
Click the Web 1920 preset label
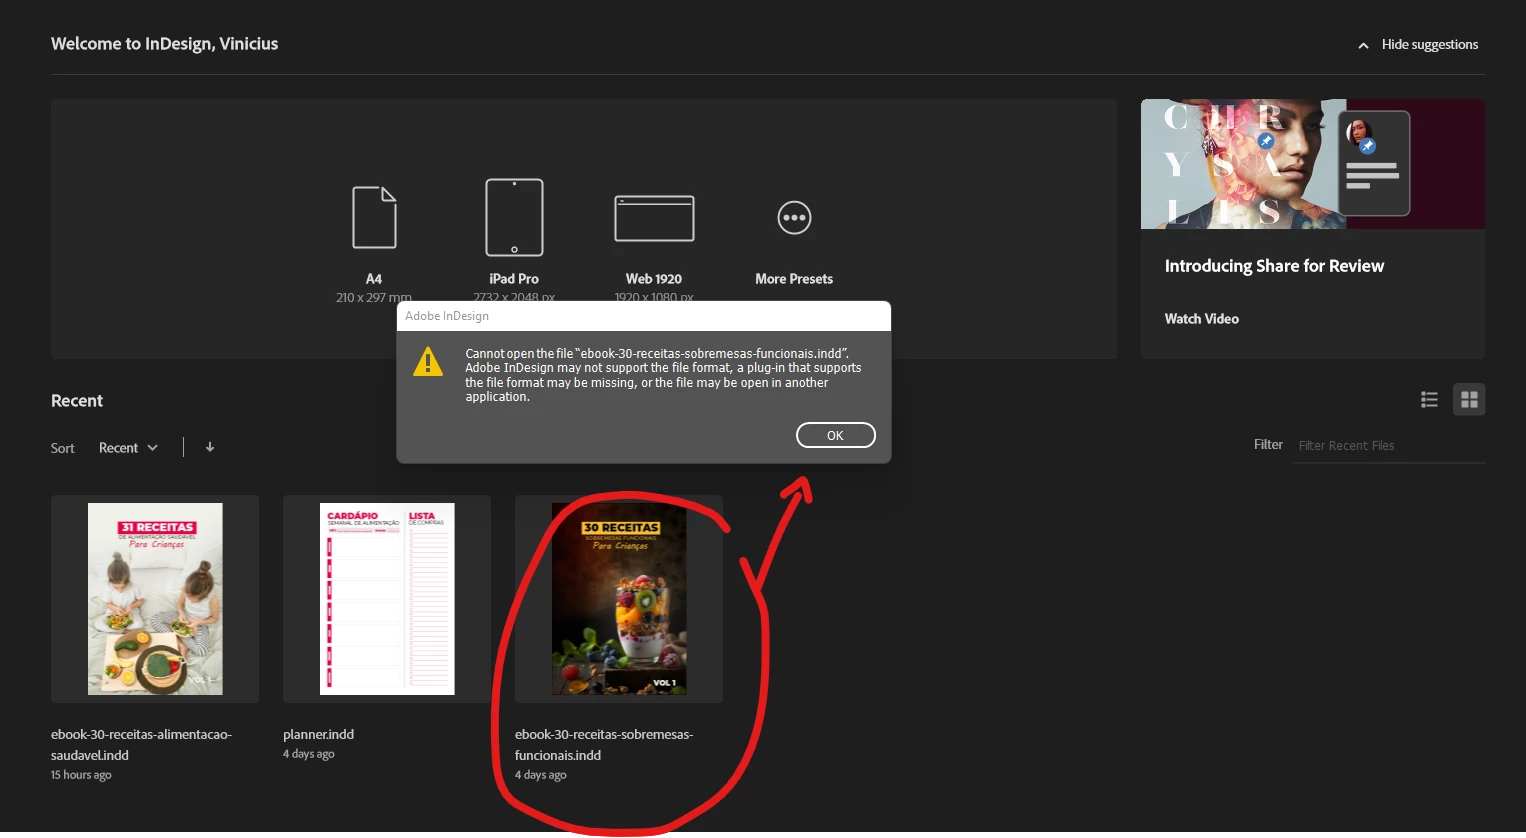click(654, 279)
